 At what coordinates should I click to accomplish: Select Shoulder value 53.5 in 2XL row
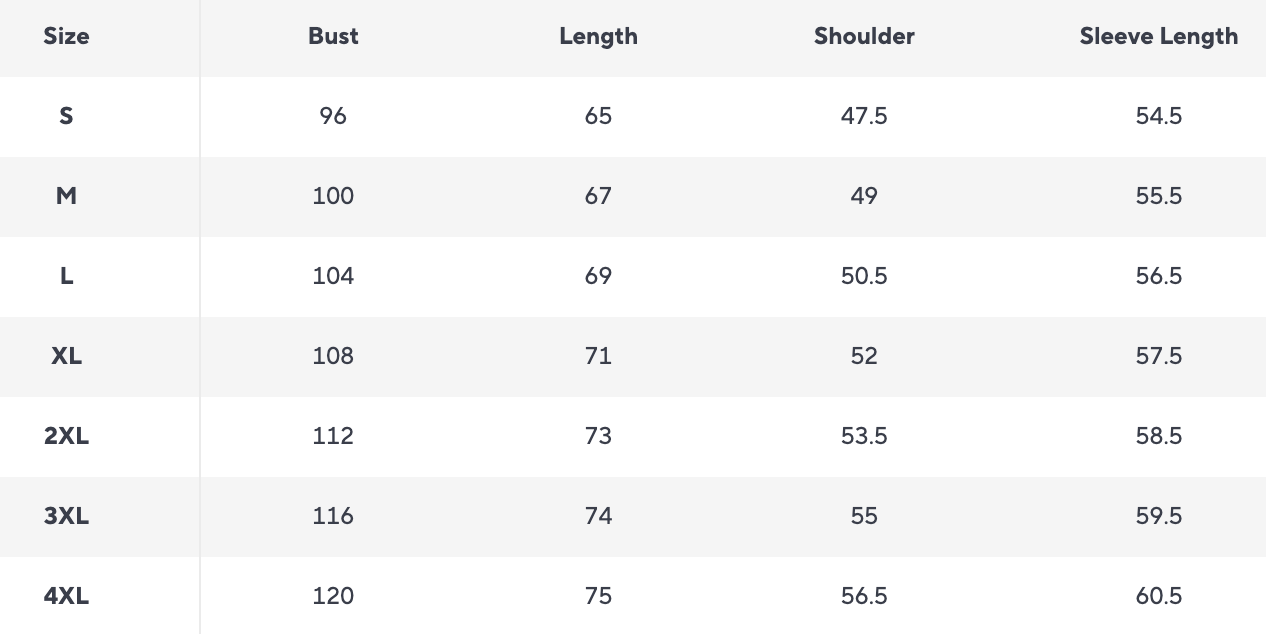pyautogui.click(x=864, y=436)
